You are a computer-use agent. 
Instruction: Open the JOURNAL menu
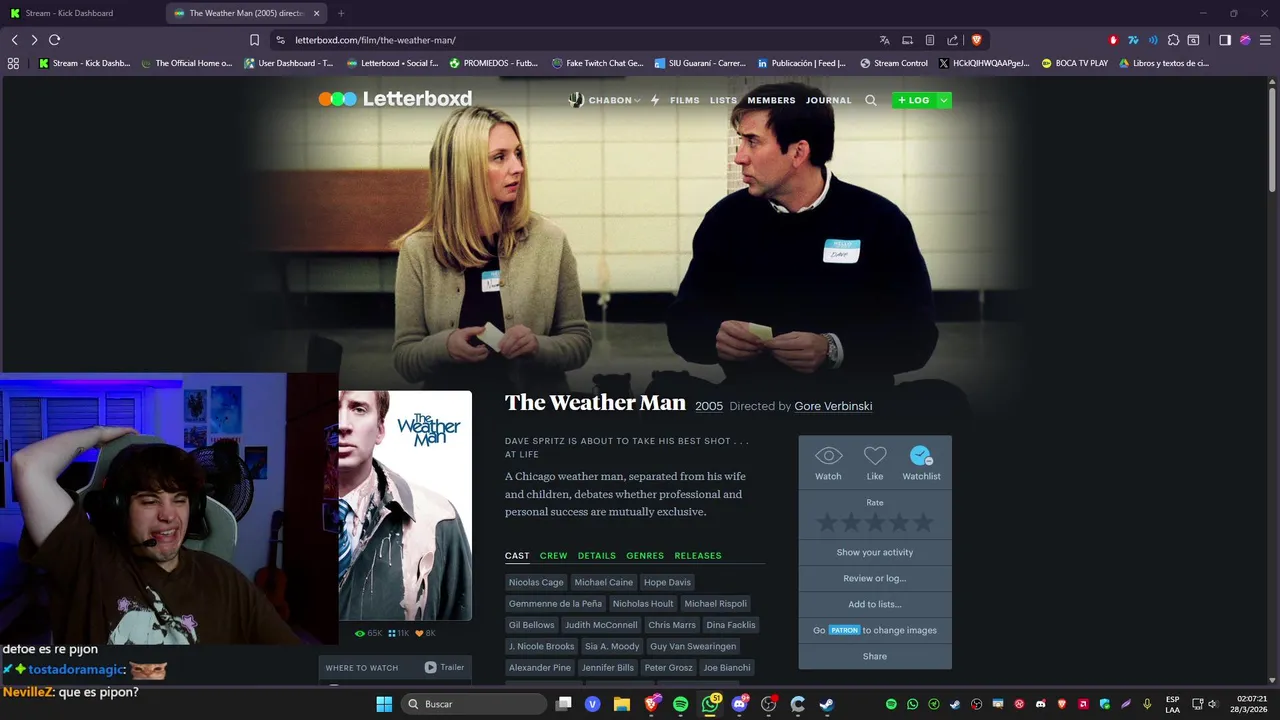coord(829,100)
